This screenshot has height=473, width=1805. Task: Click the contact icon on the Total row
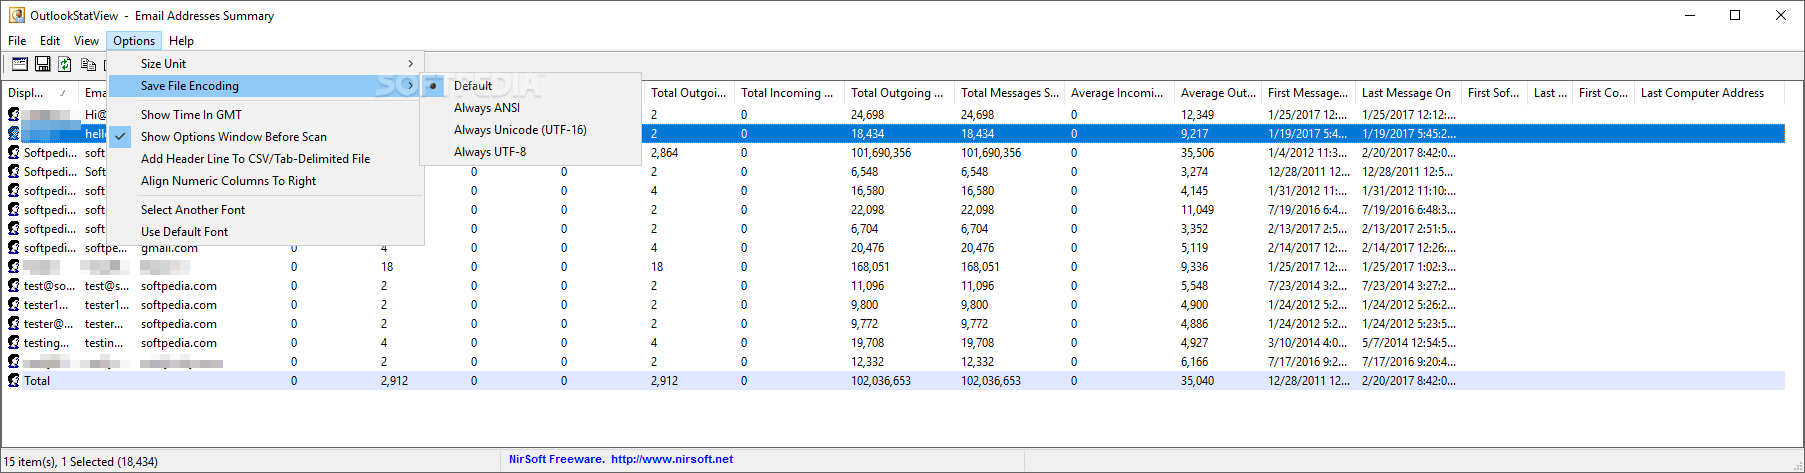pyautogui.click(x=14, y=381)
